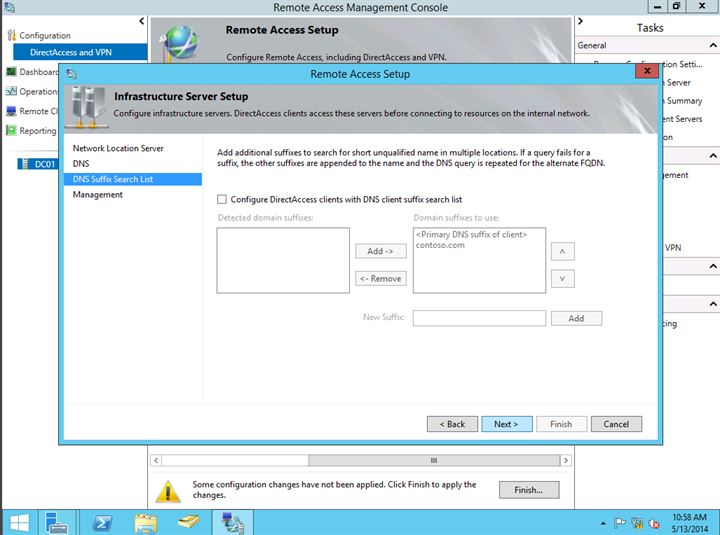The height and width of the screenshot is (535, 720).
Task: Collapse the General tasks section
Action: pyautogui.click(x=712, y=45)
